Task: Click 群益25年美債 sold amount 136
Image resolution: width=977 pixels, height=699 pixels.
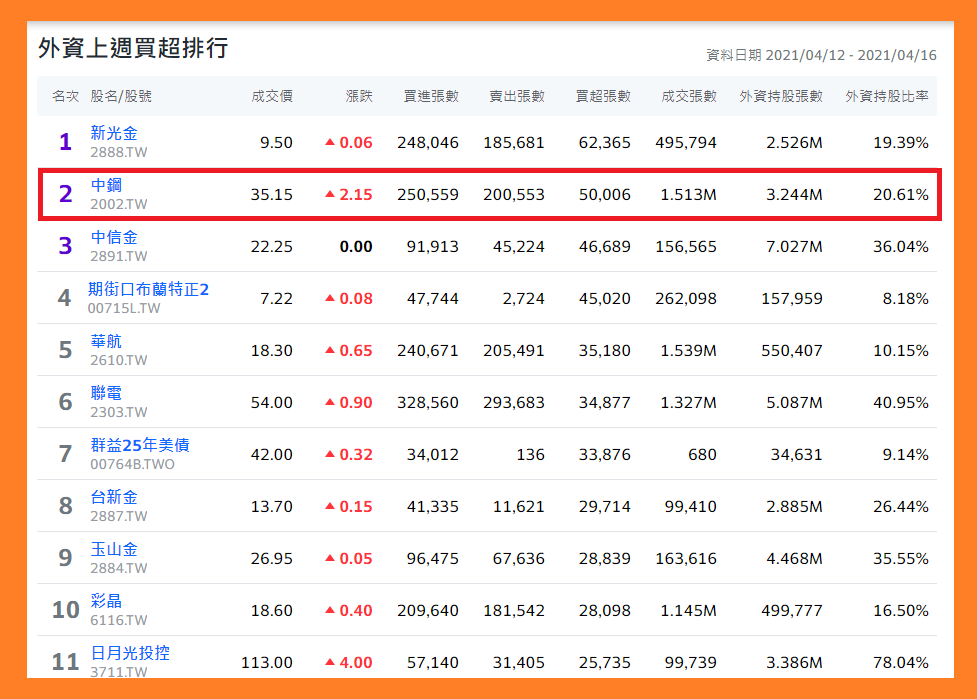Action: click(x=530, y=455)
